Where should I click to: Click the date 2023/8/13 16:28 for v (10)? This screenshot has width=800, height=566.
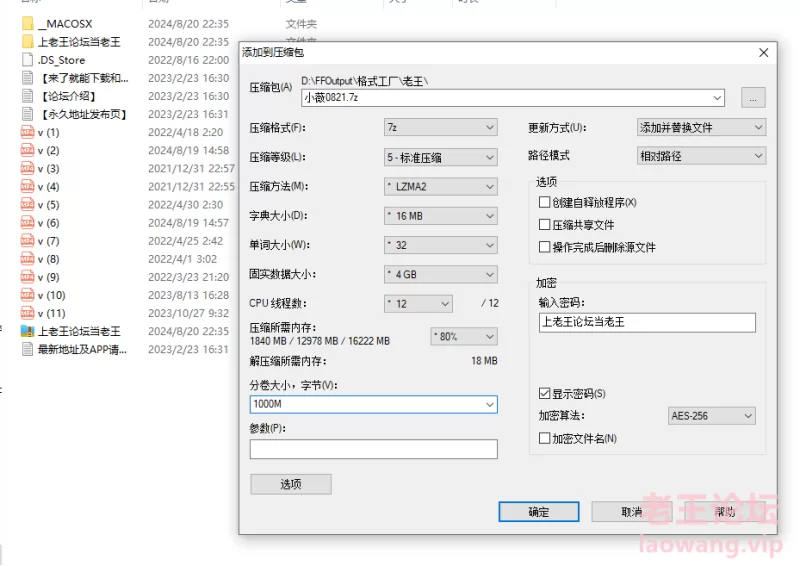click(x=188, y=295)
